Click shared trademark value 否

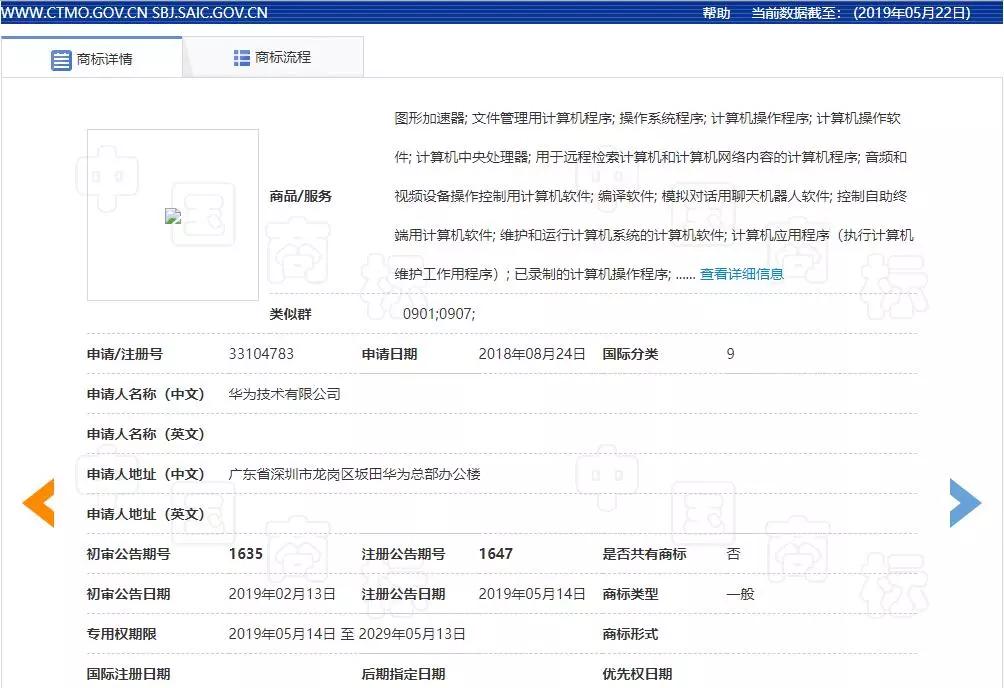click(x=734, y=553)
